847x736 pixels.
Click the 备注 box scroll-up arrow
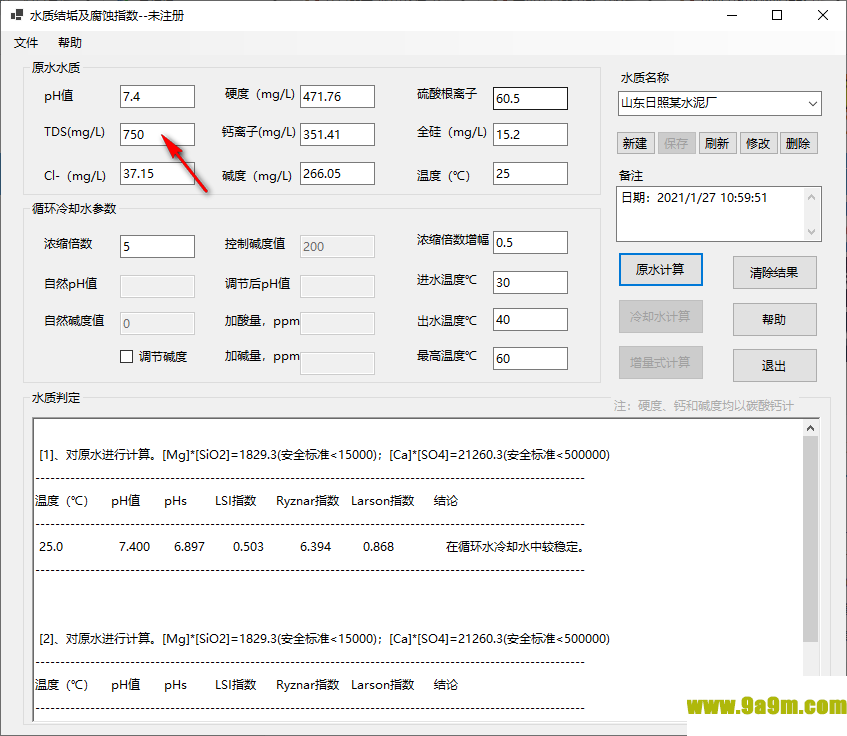pyautogui.click(x=811, y=197)
